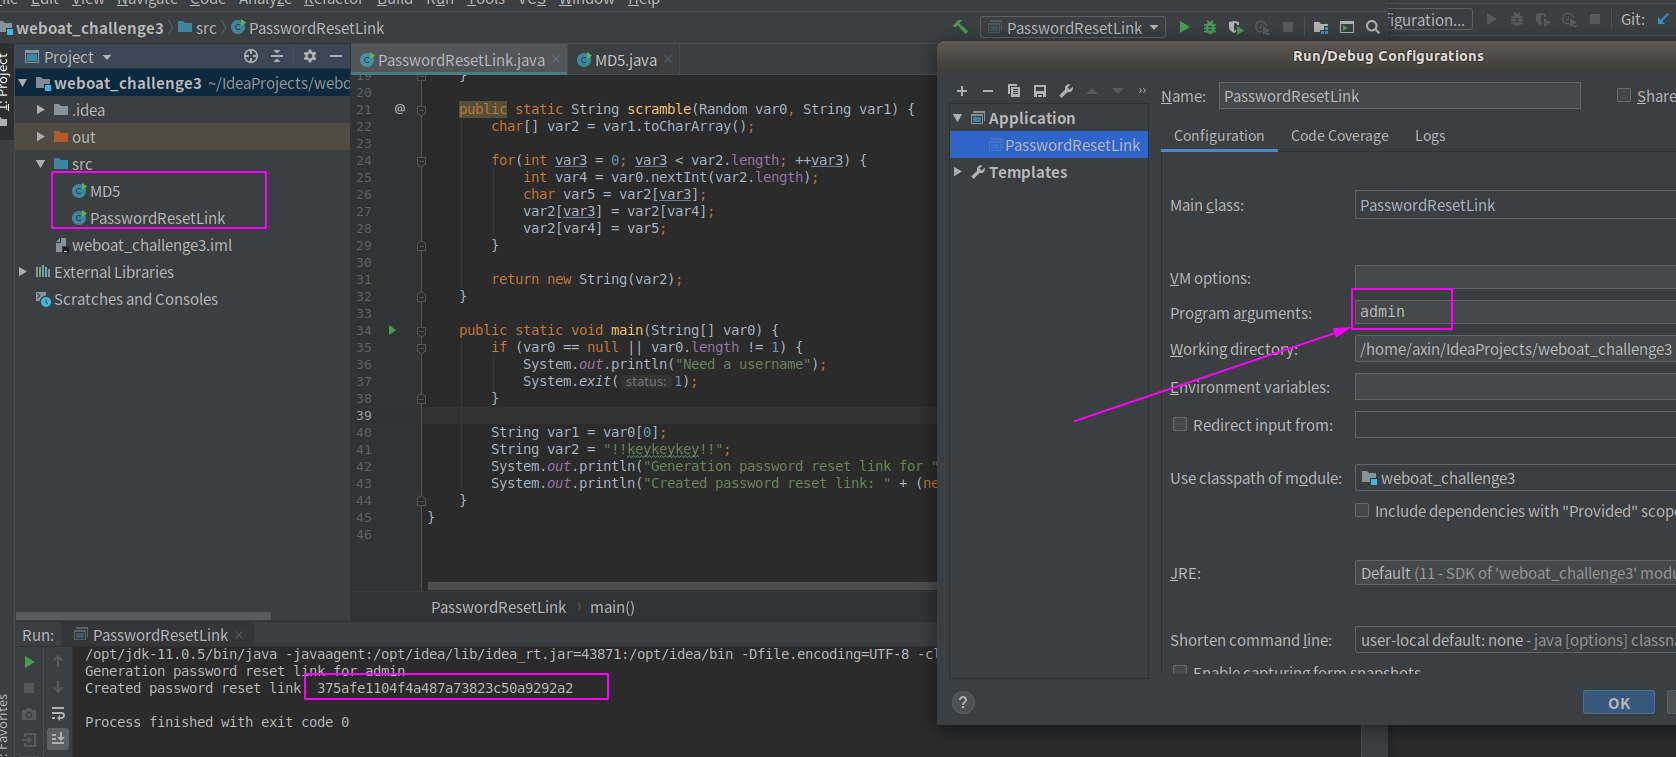Open the JRE selection dropdown
Viewport: 1676px width, 757px height.
point(1515,573)
